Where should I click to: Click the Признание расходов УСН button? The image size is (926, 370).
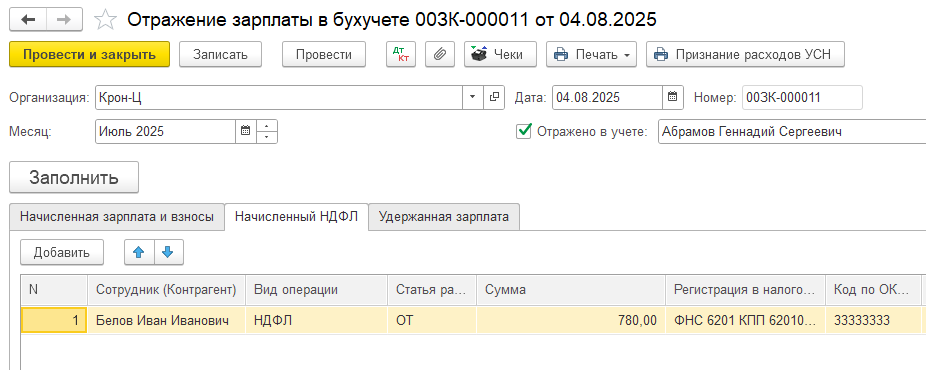click(745, 54)
